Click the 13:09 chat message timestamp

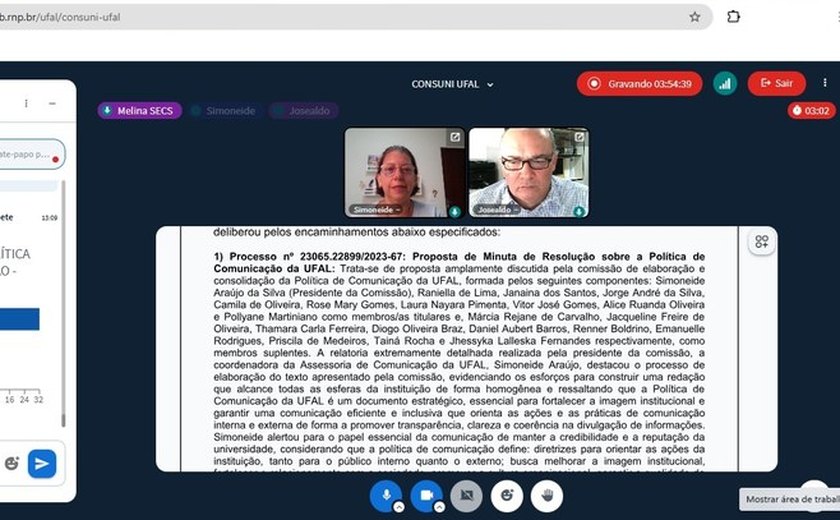(x=49, y=218)
